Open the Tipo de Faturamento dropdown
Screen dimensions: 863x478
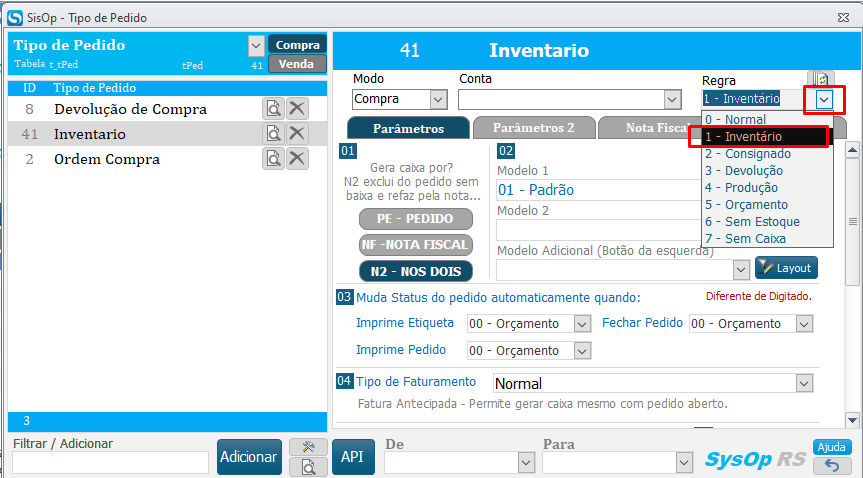pos(803,383)
